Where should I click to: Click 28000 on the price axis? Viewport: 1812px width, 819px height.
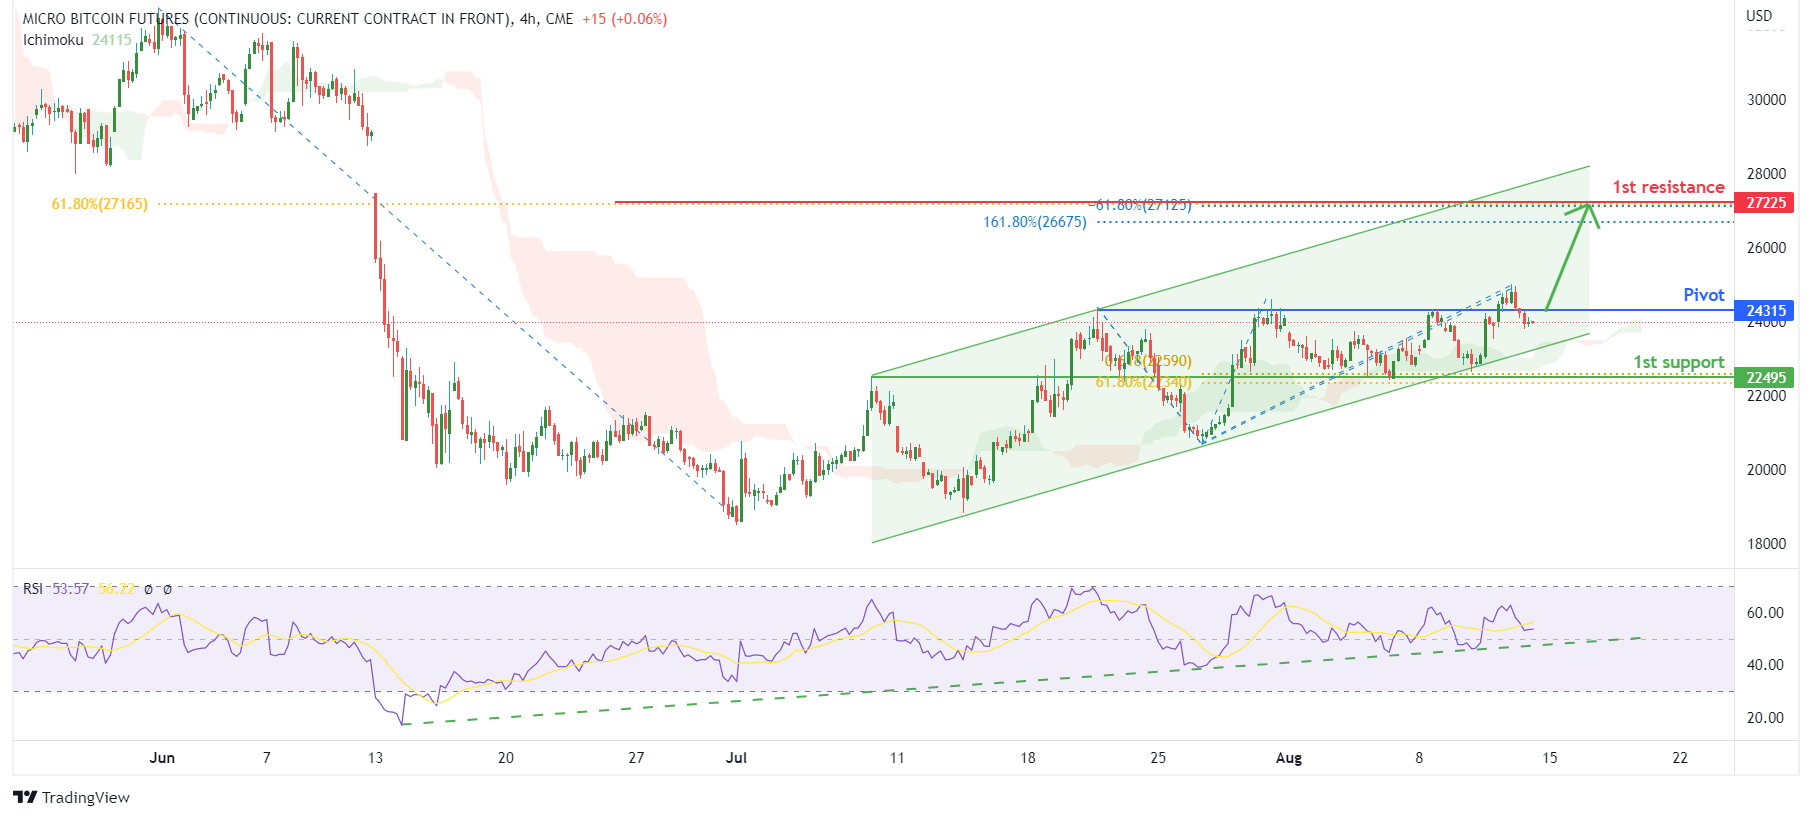pos(1766,174)
